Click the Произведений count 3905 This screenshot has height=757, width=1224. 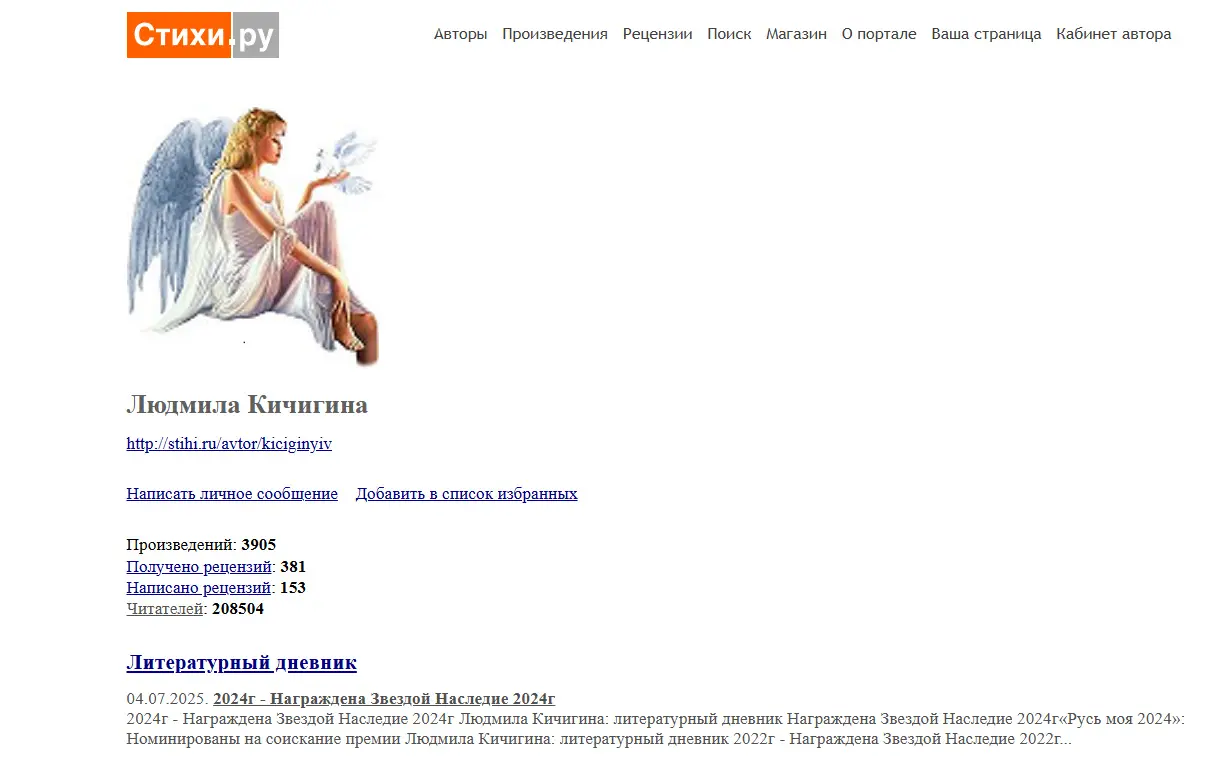coord(259,546)
